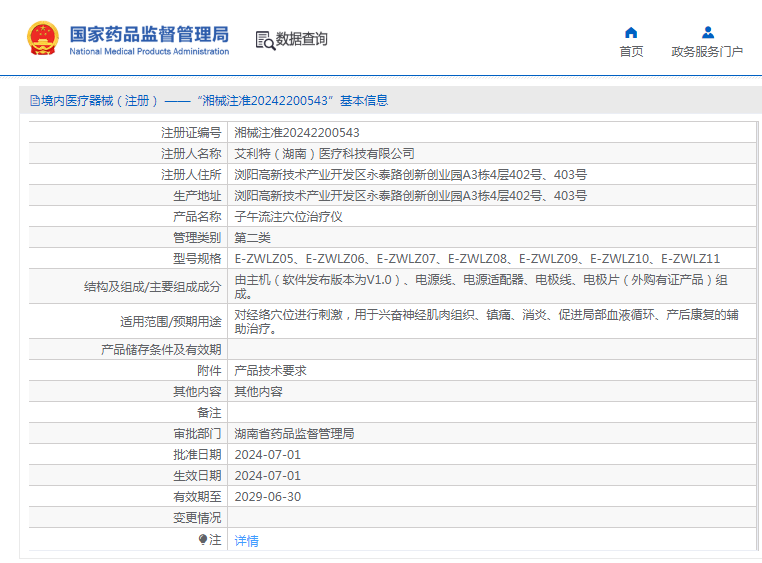Click the 型号规格 label
This screenshot has height=563, width=762.
[x=197, y=258]
